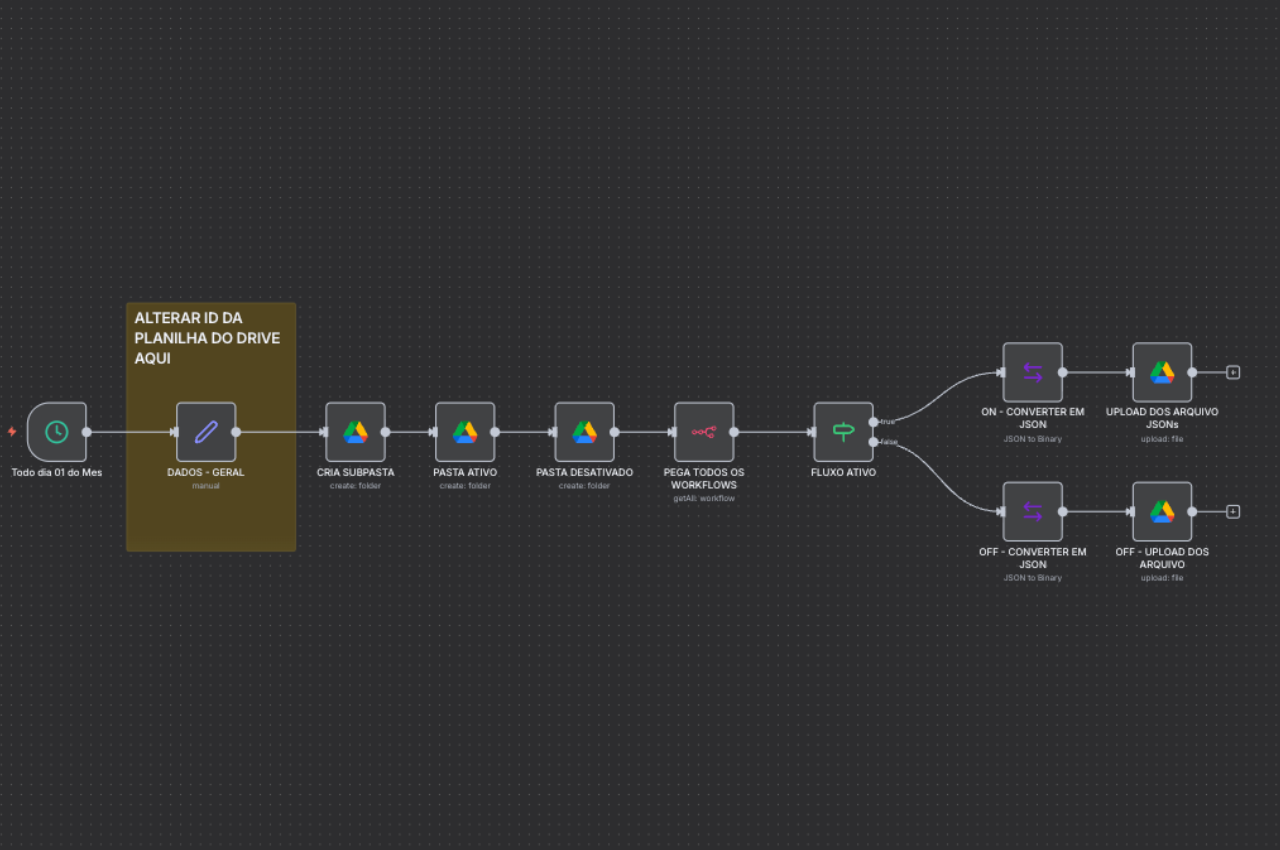This screenshot has height=850, width=1280.
Task: Select the FLUXO ATIVO if-node icon
Action: (843, 432)
